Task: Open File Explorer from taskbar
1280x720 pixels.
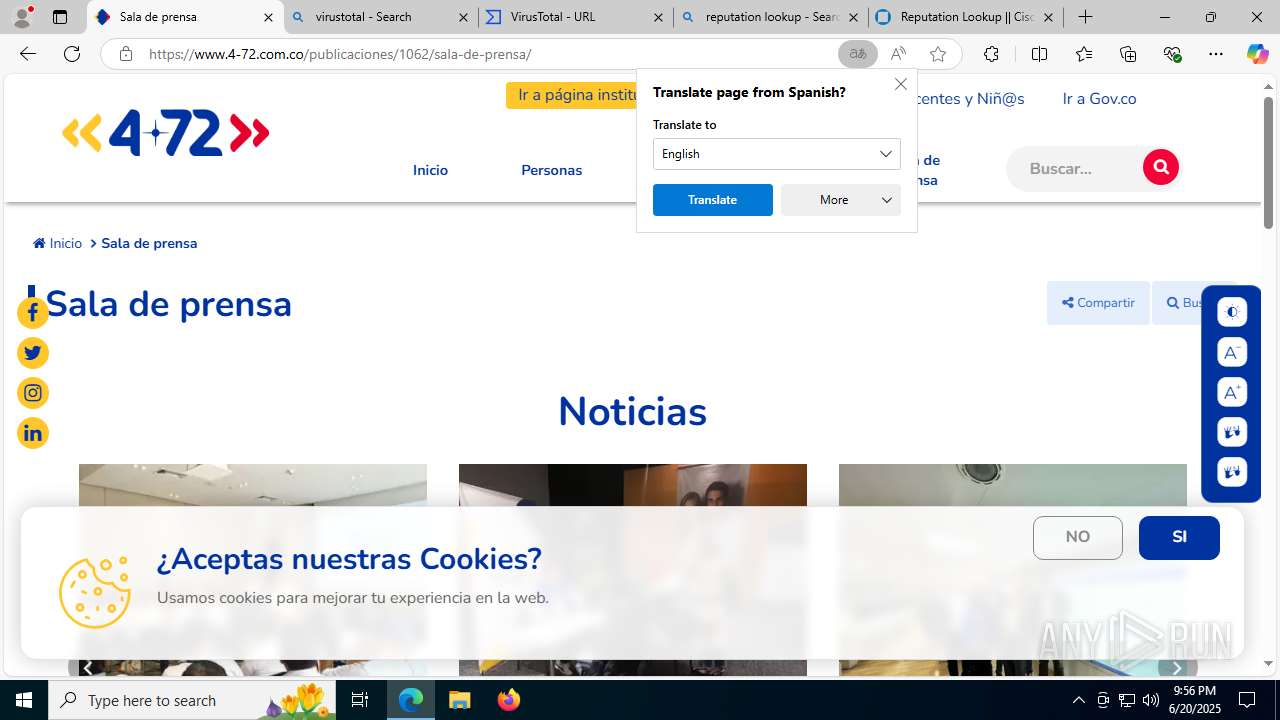Action: pos(460,700)
